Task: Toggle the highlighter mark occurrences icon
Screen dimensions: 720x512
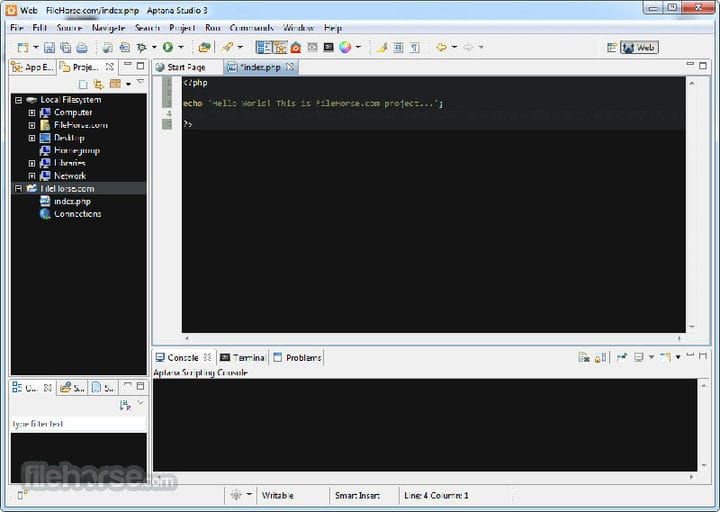Action: (382, 47)
